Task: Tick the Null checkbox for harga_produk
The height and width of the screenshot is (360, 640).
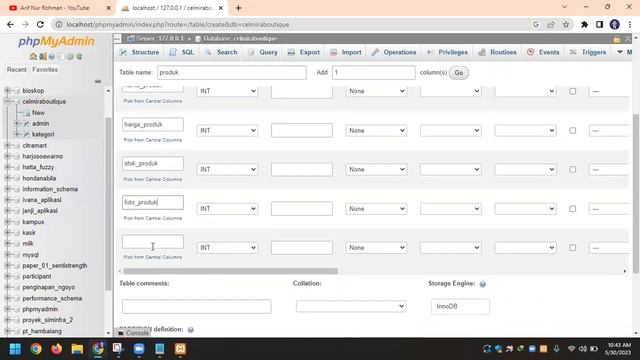Action: [x=573, y=131]
